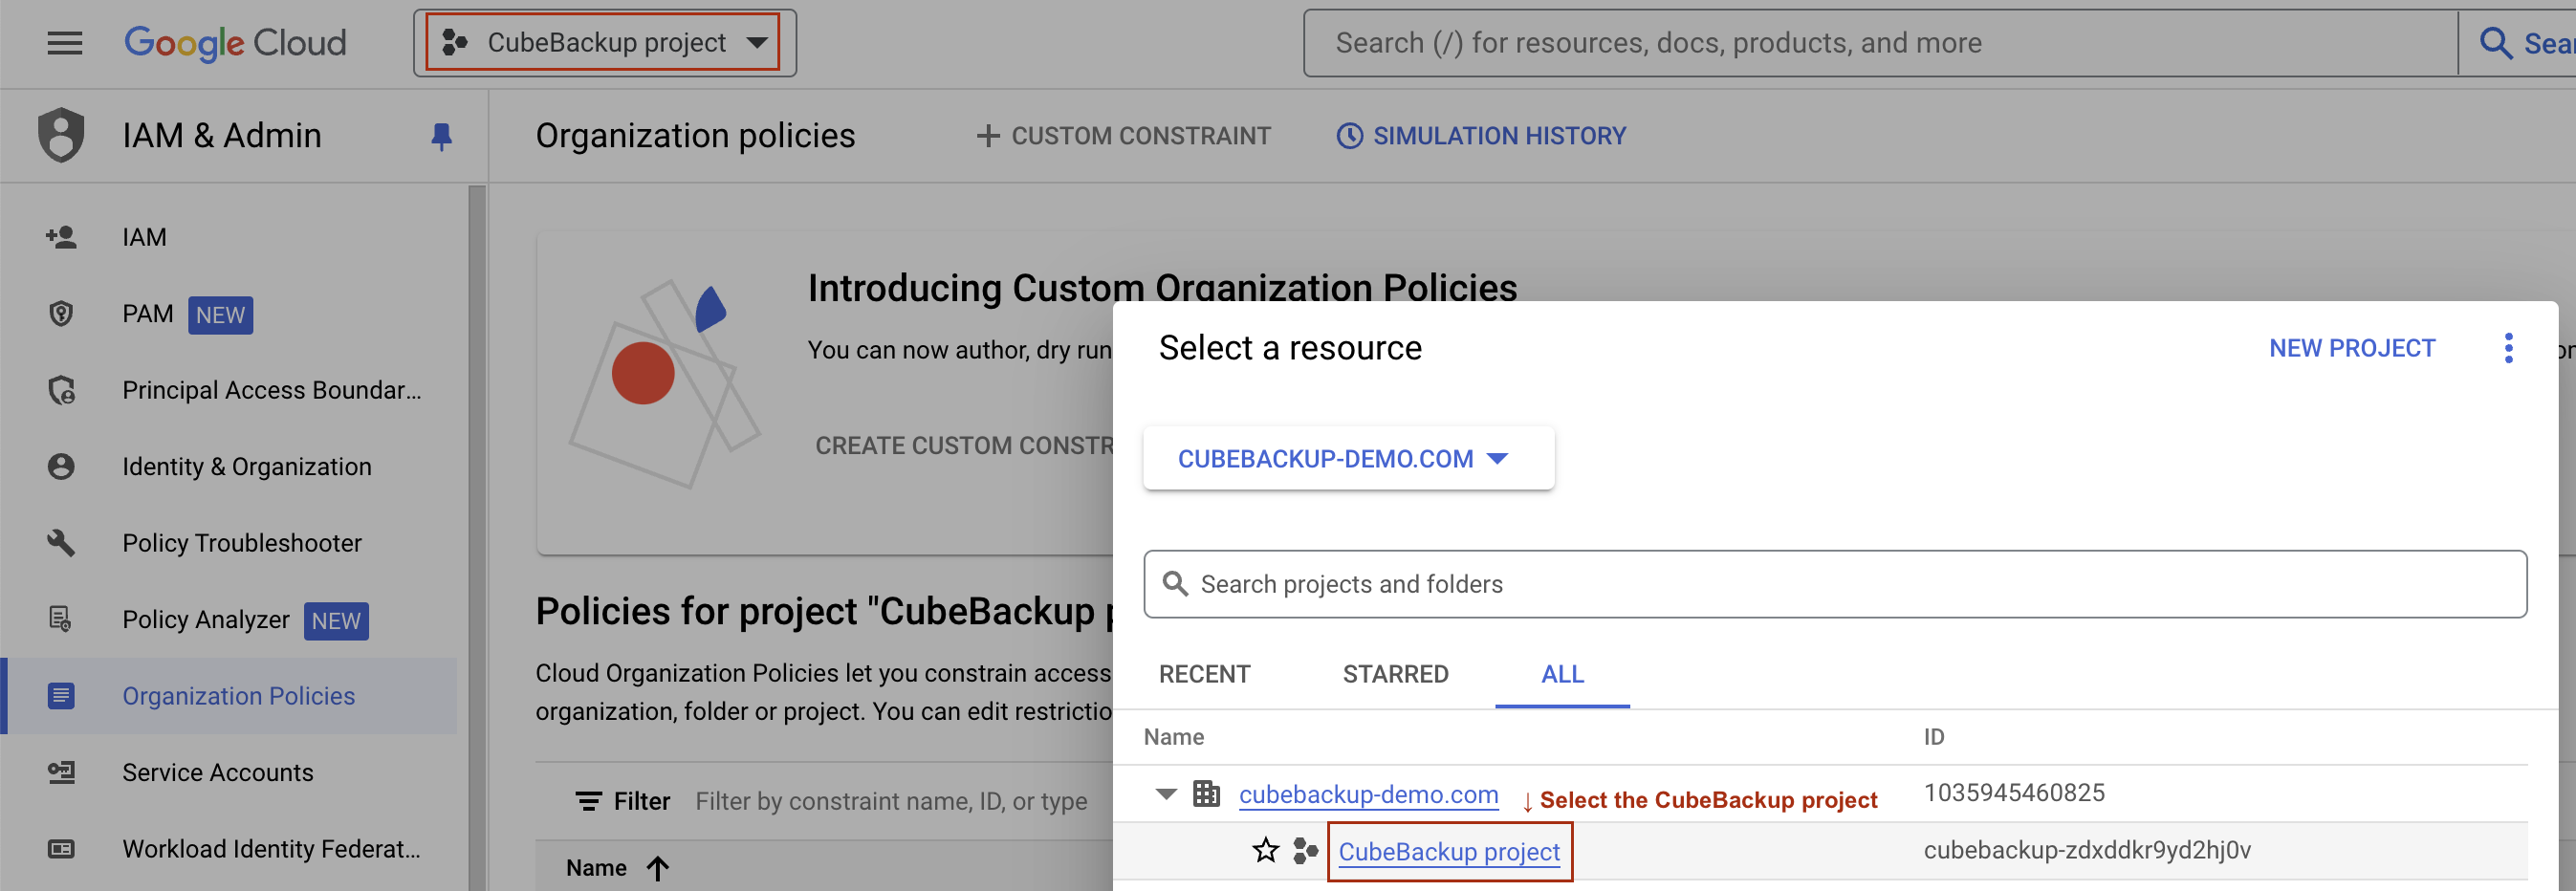The width and height of the screenshot is (2576, 891).
Task: Open the CubeBackup project selector dropdown
Action: (x=604, y=43)
